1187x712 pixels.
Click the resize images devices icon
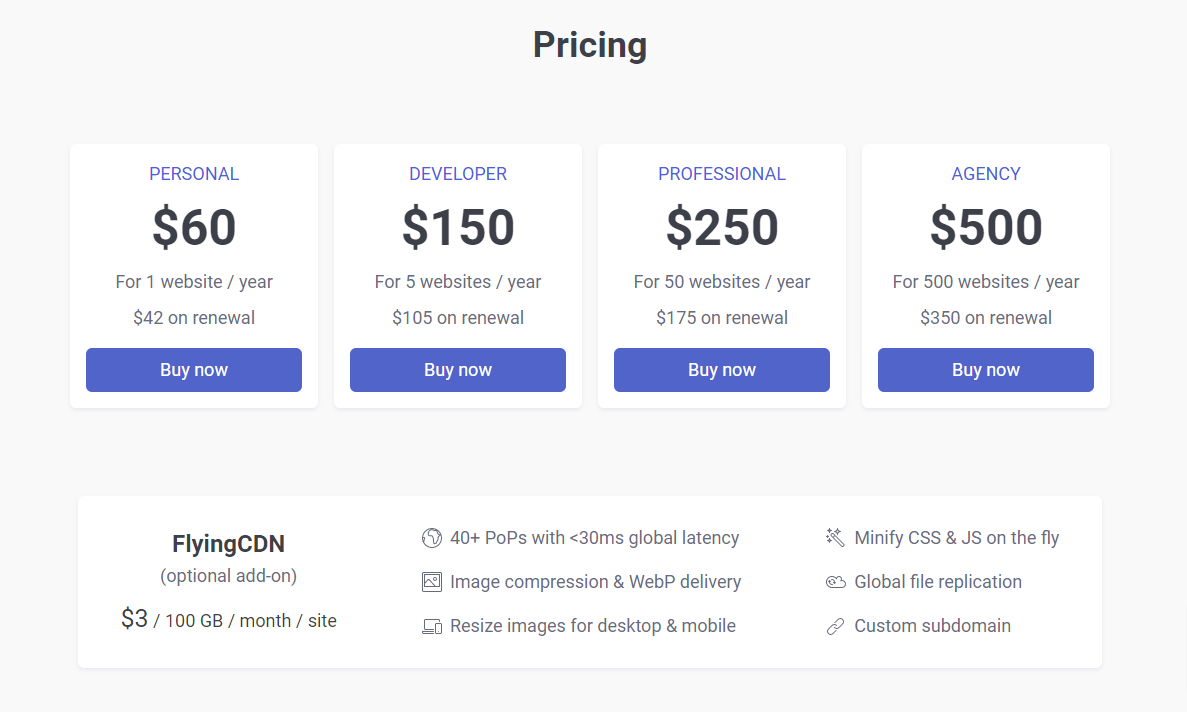tap(431, 626)
